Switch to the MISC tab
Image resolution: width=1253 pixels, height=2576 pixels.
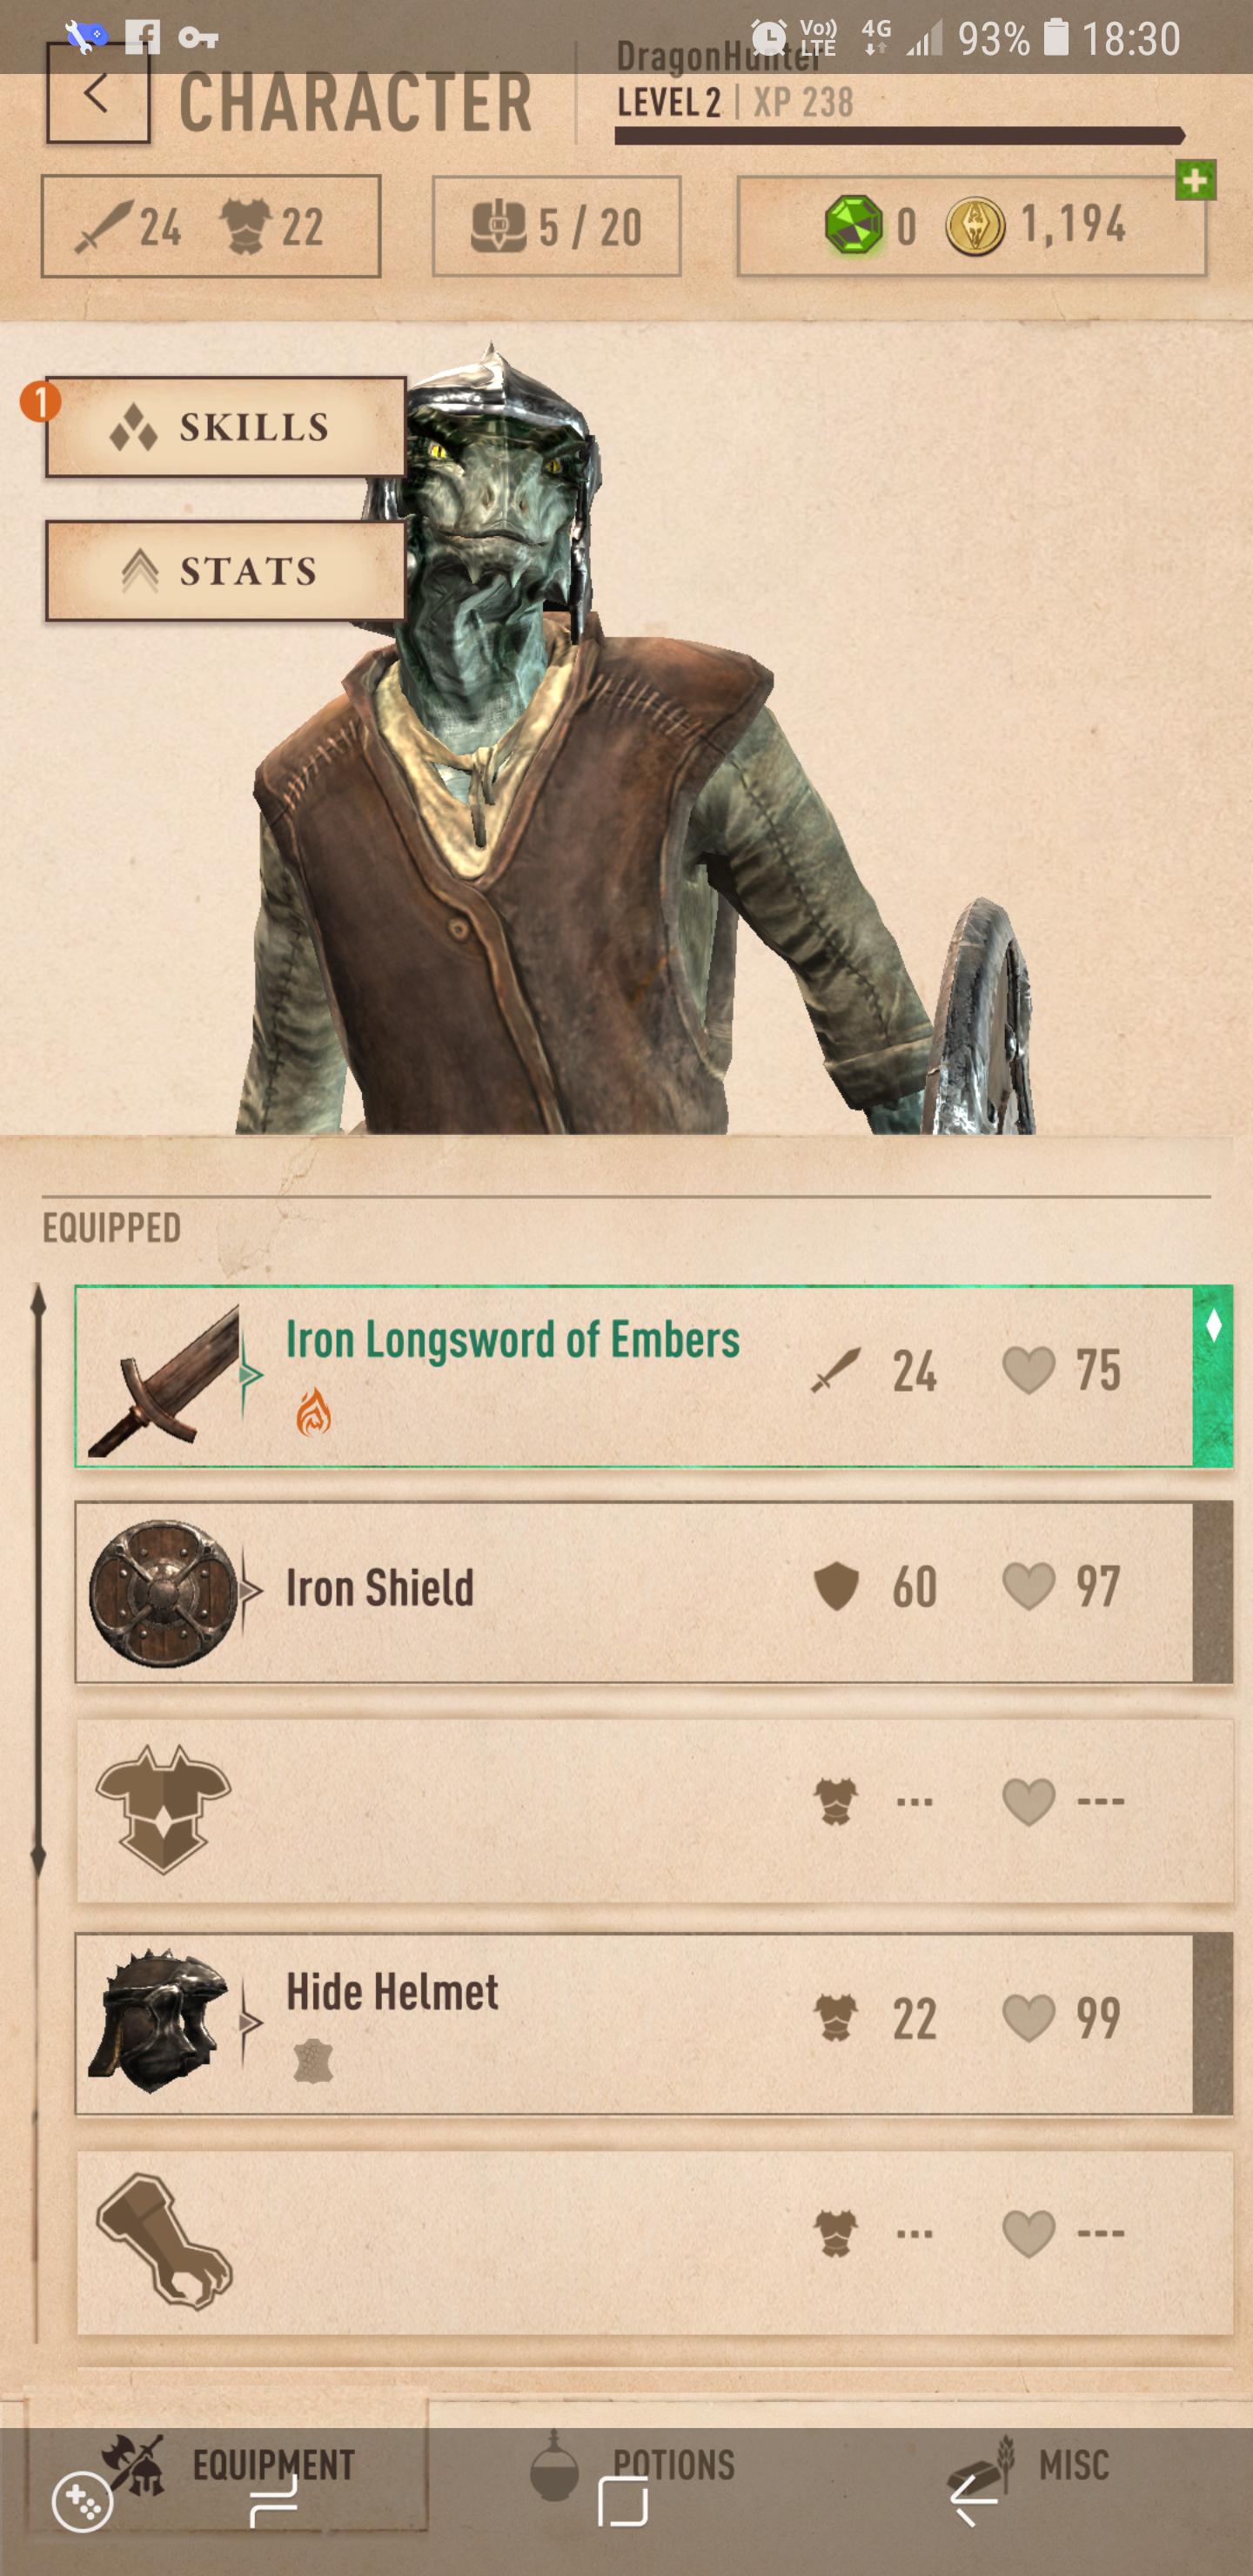1029,2465
